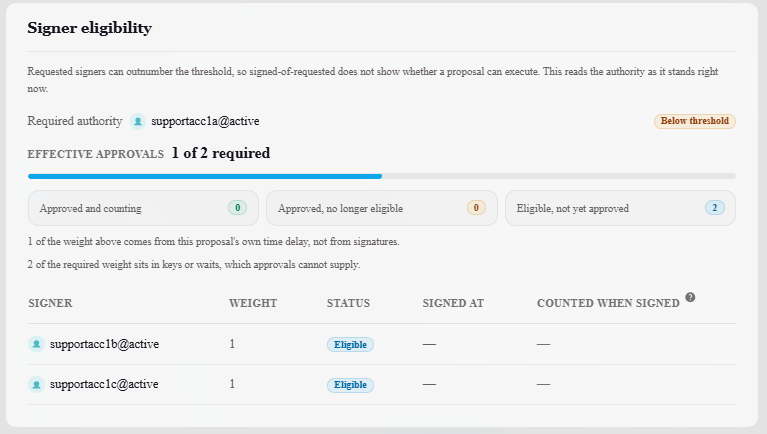Click the weight value 1 for supportacc1c@active

pos(232,384)
